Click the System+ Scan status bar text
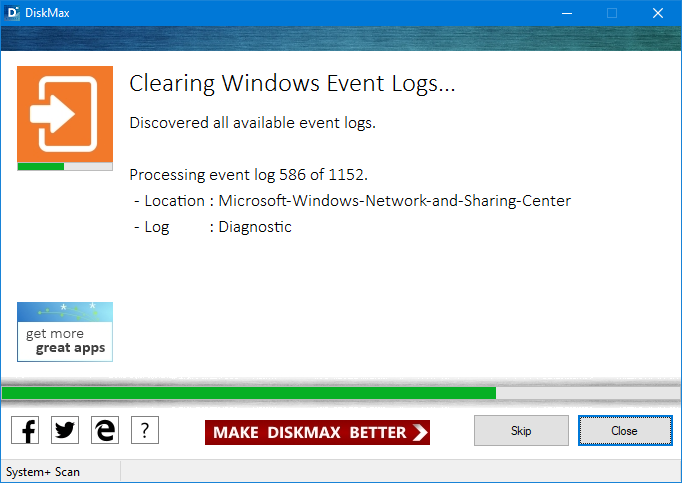 [43, 472]
